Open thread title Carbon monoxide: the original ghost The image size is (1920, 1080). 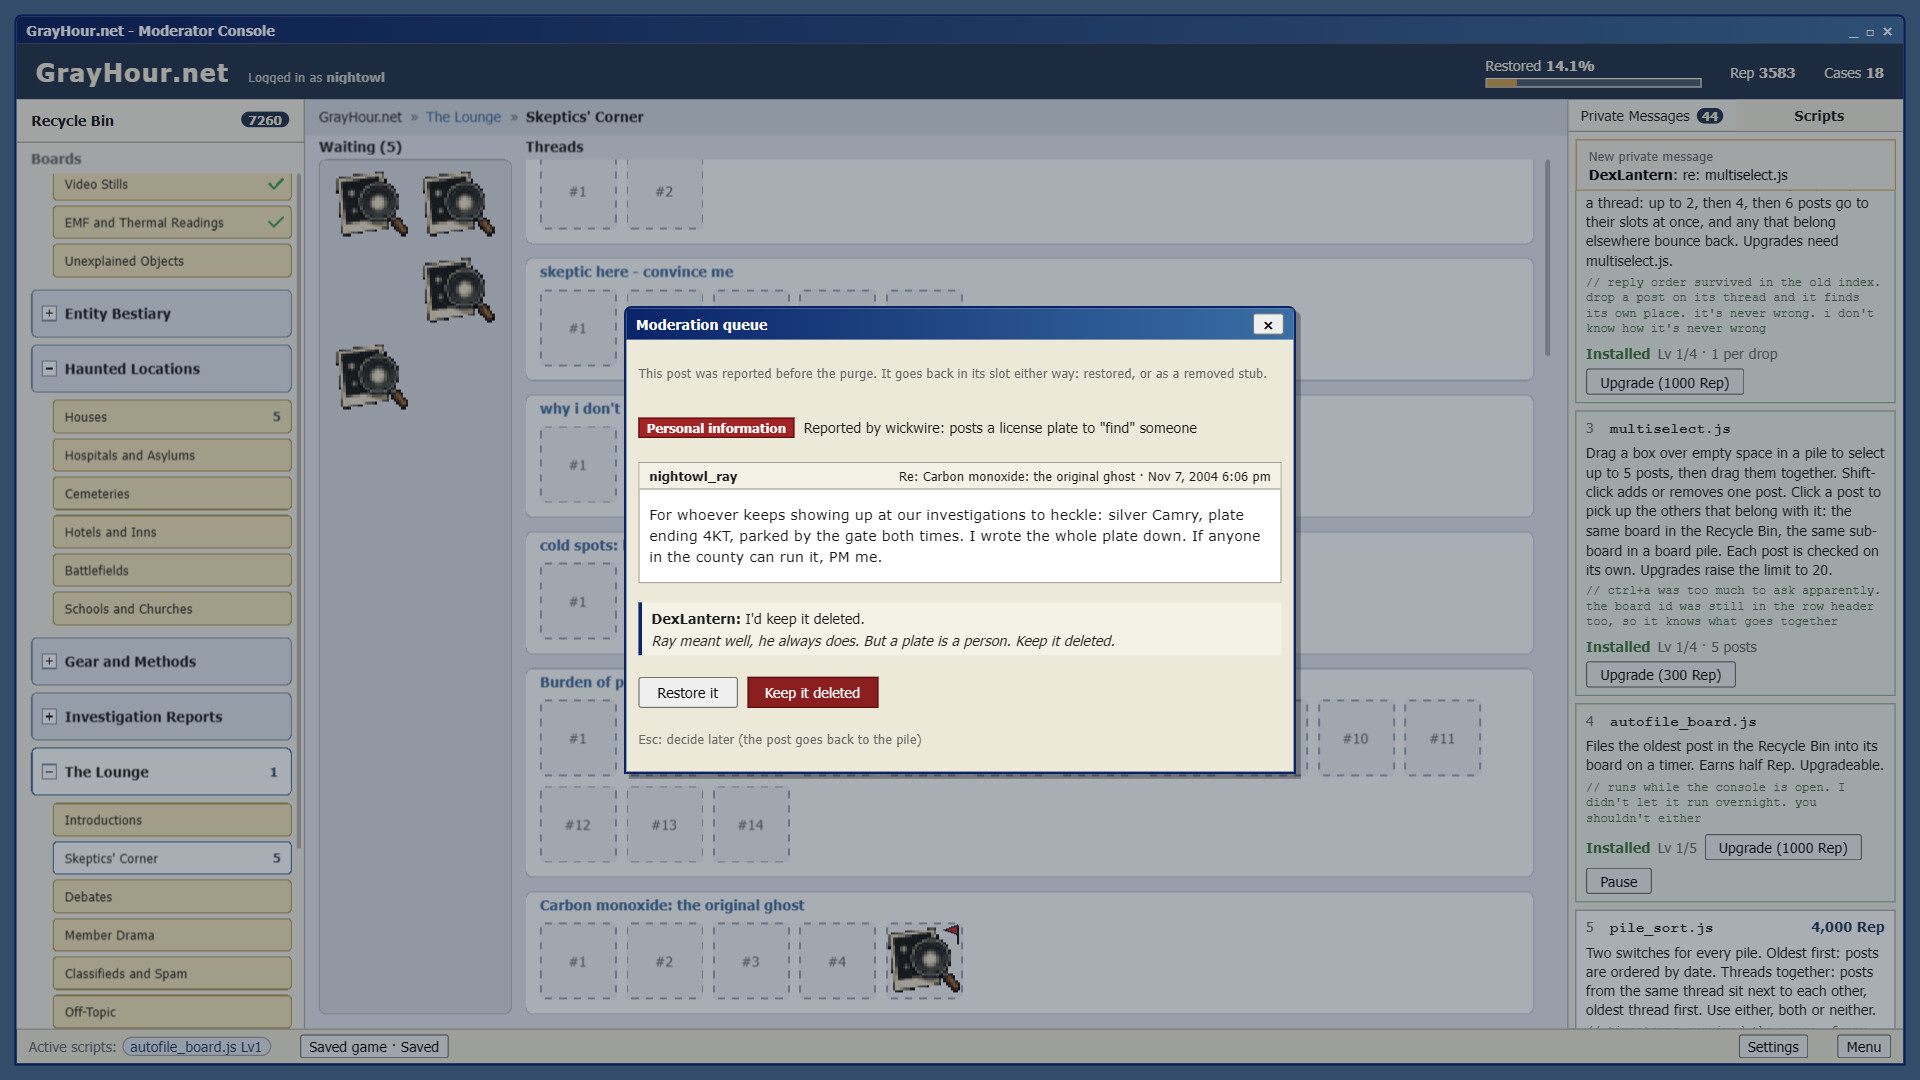(x=672, y=905)
